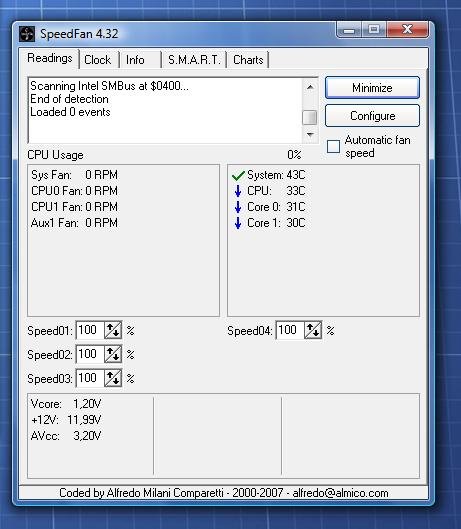Viewport: 461px width, 529px height.
Task: Click inside the Speed02 value field
Action: [x=90, y=354]
